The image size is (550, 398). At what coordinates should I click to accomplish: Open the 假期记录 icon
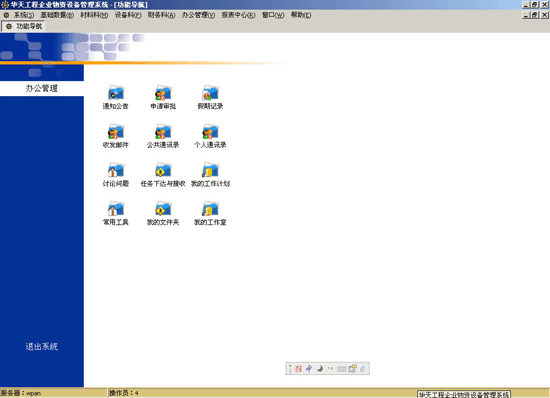tap(210, 93)
